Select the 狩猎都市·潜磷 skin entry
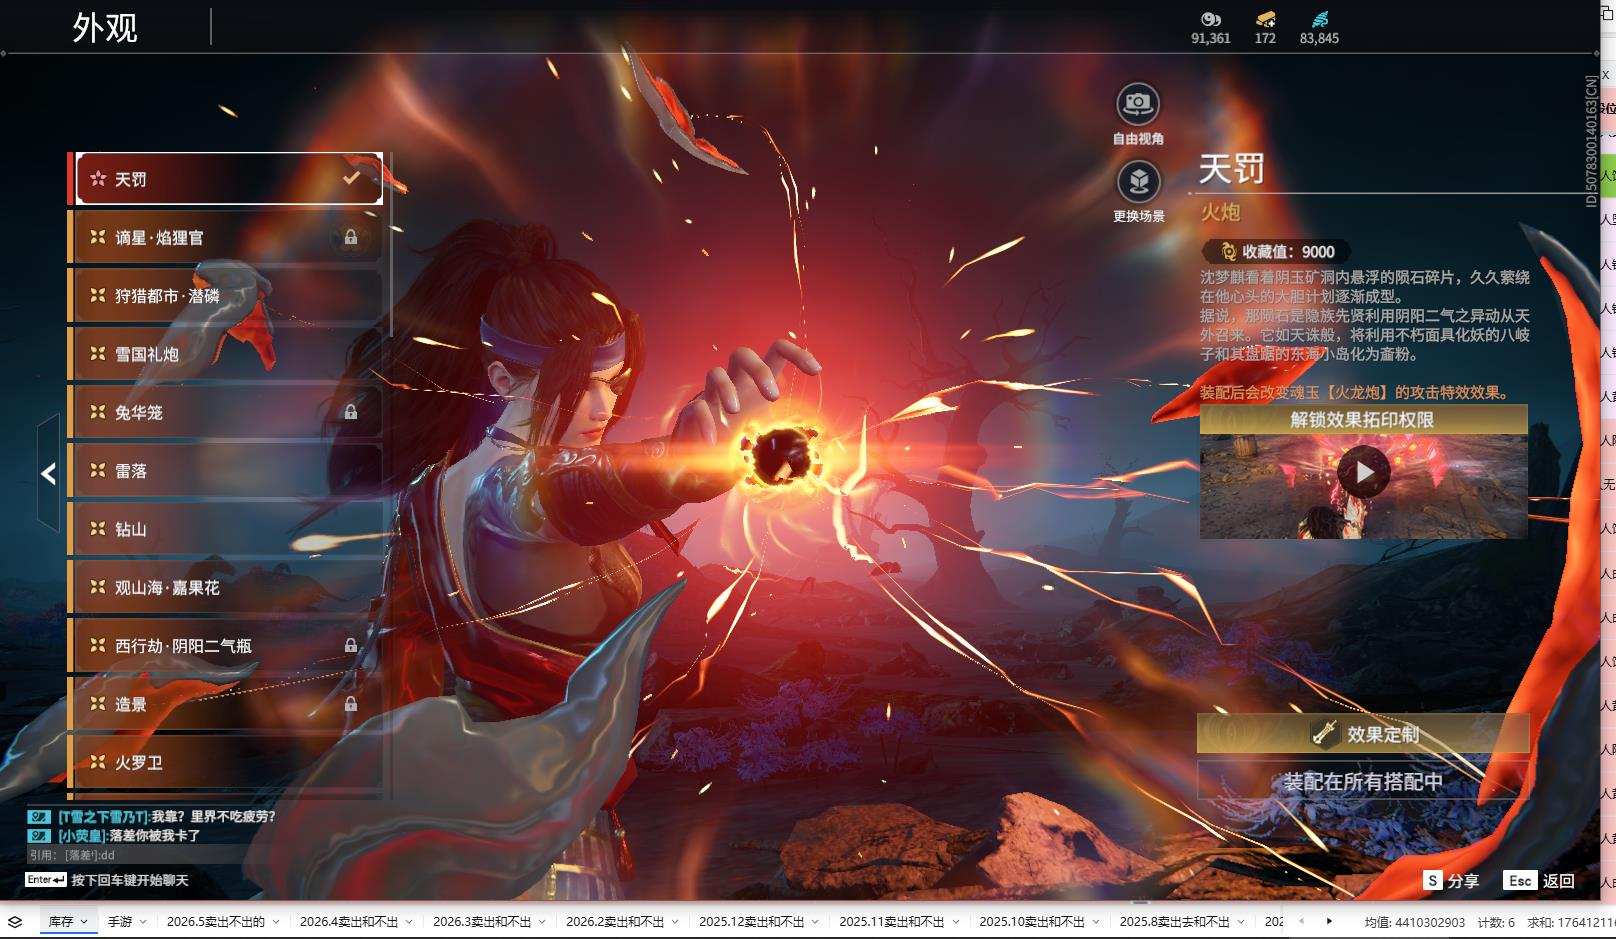This screenshot has height=939, width=1616. coord(227,296)
